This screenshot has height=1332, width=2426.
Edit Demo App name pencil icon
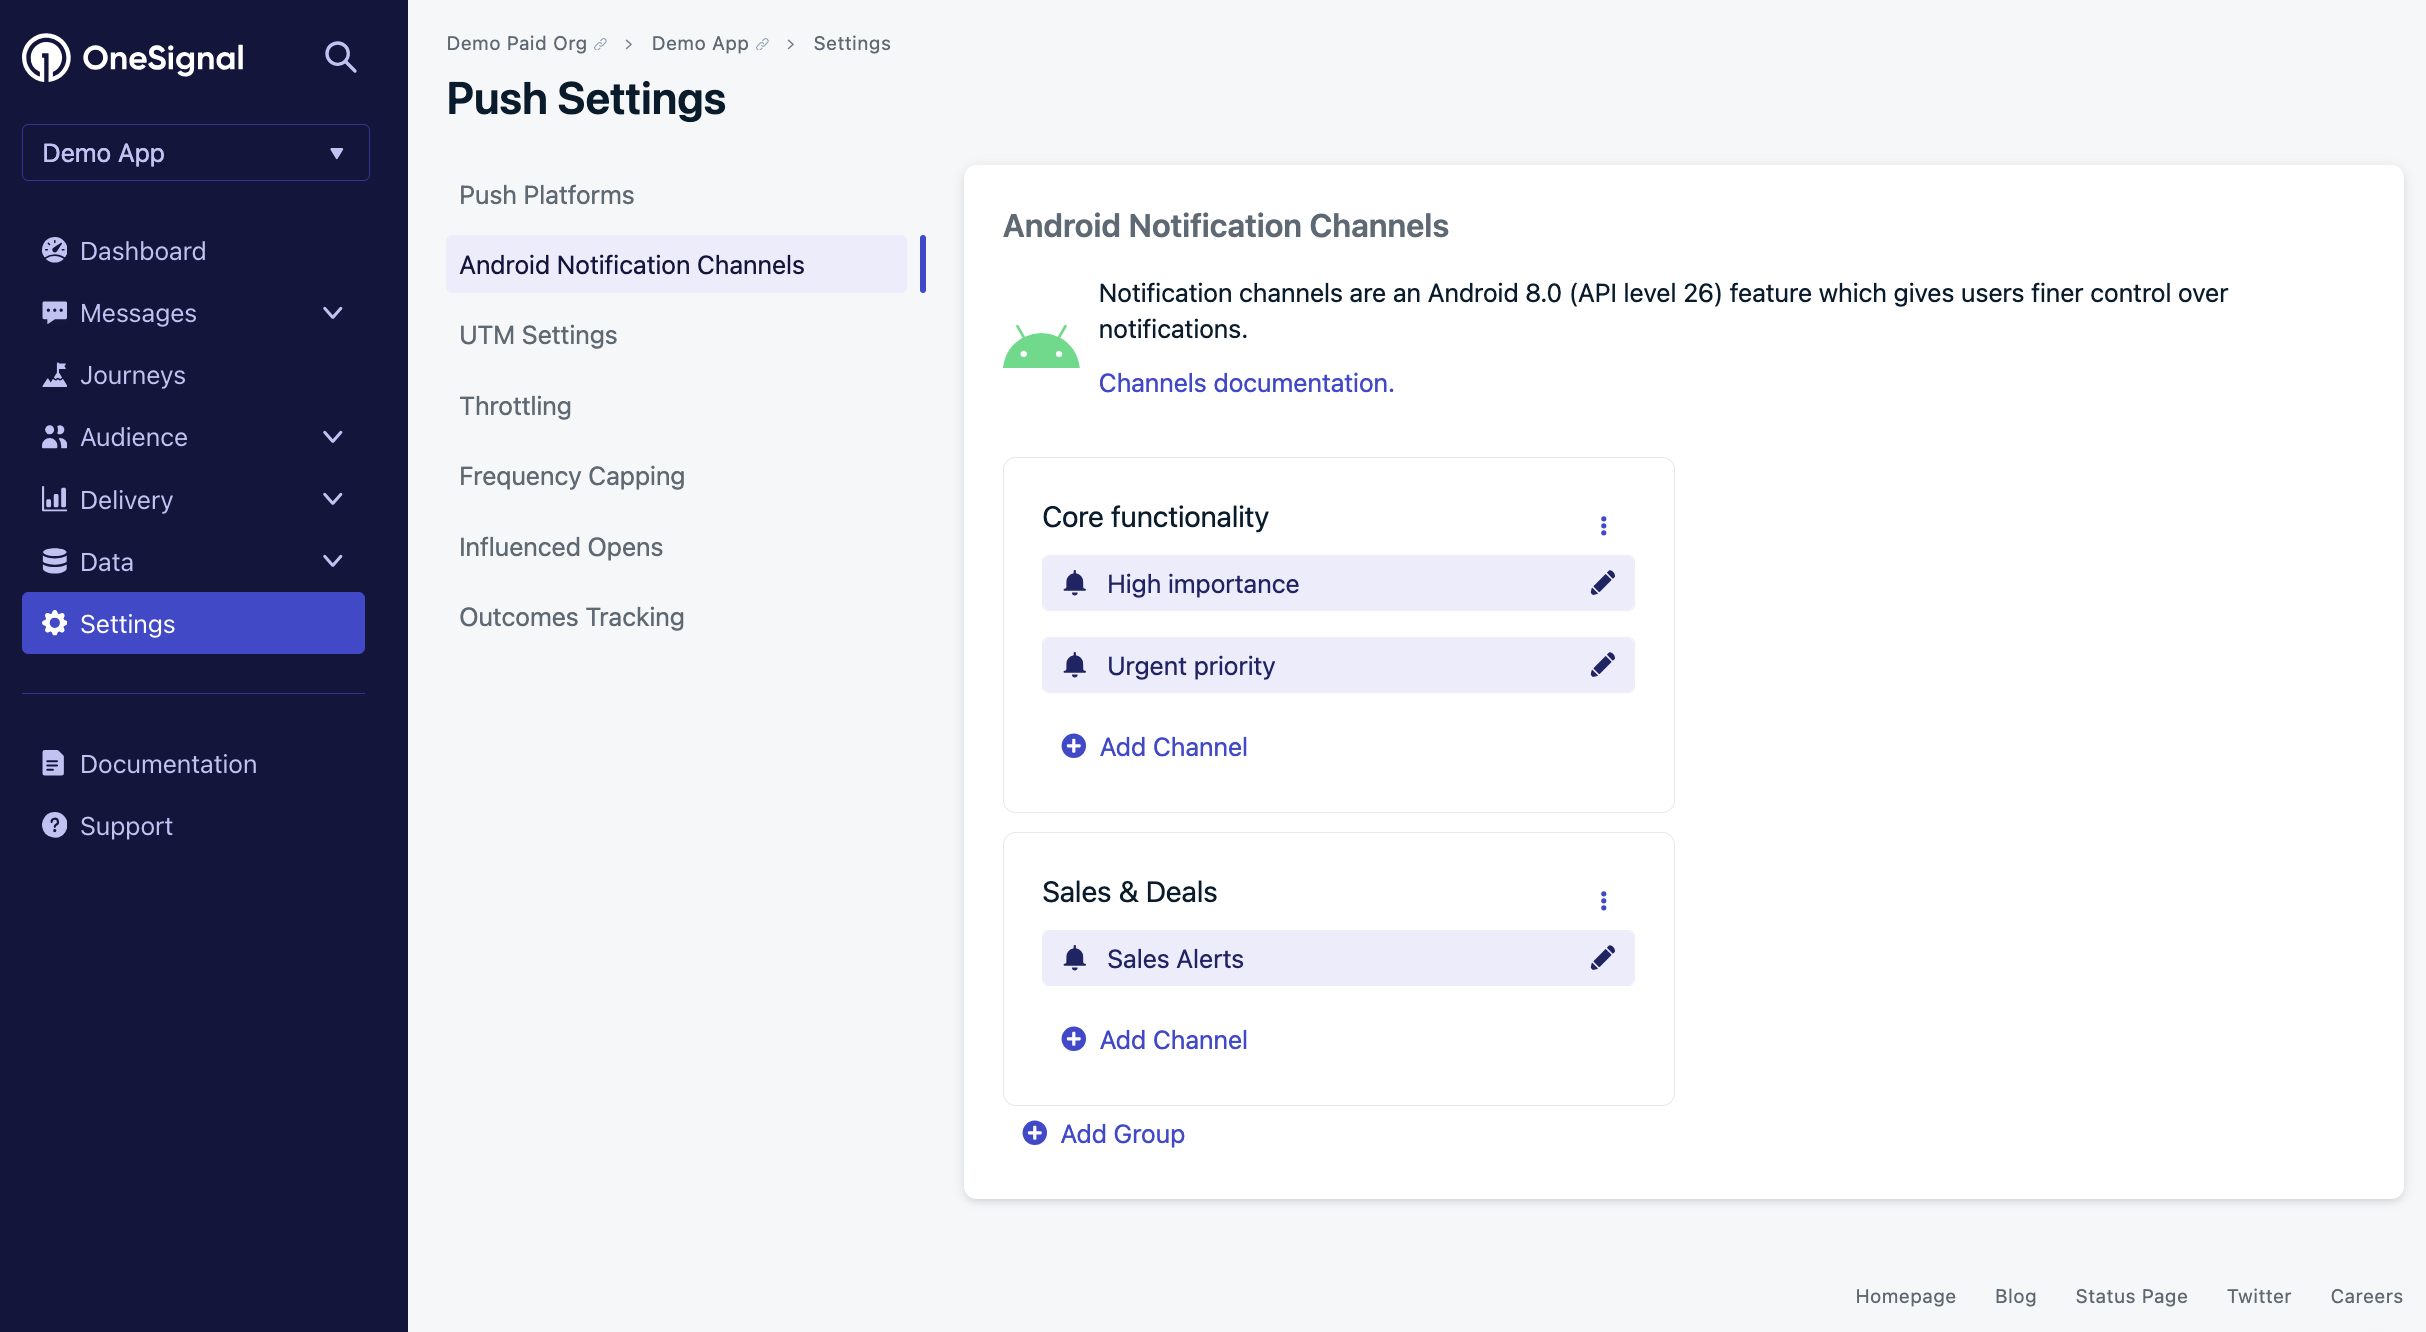pyautogui.click(x=762, y=44)
